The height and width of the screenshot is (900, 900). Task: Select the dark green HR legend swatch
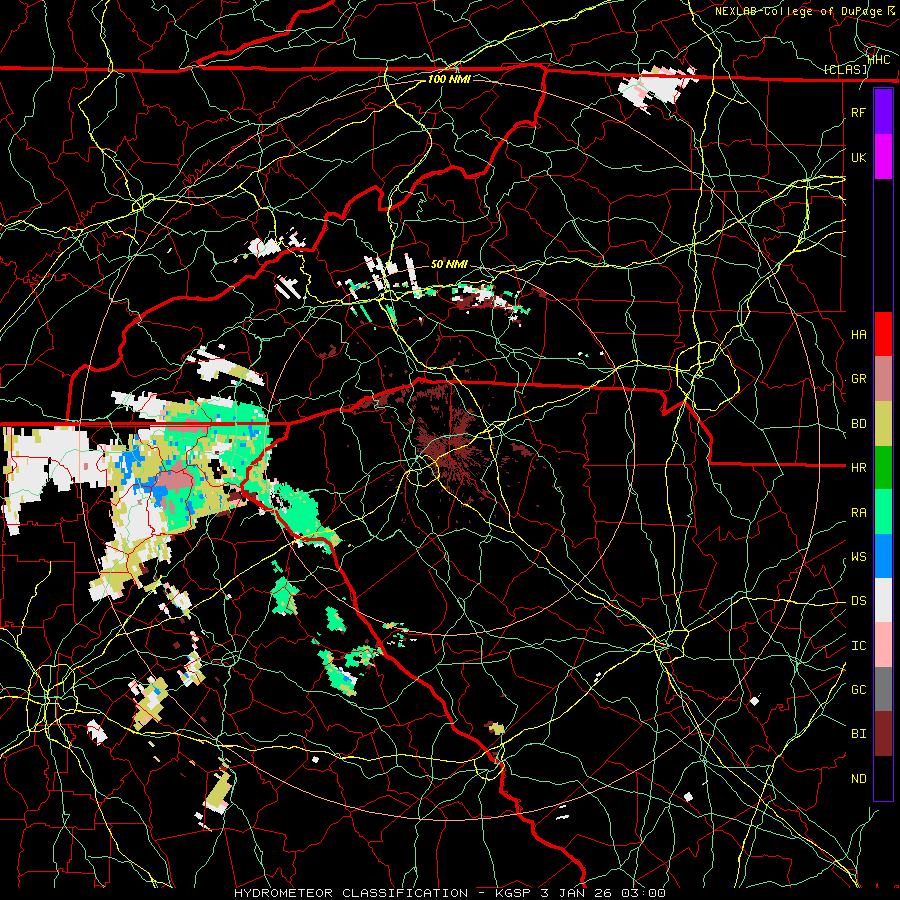coord(883,468)
